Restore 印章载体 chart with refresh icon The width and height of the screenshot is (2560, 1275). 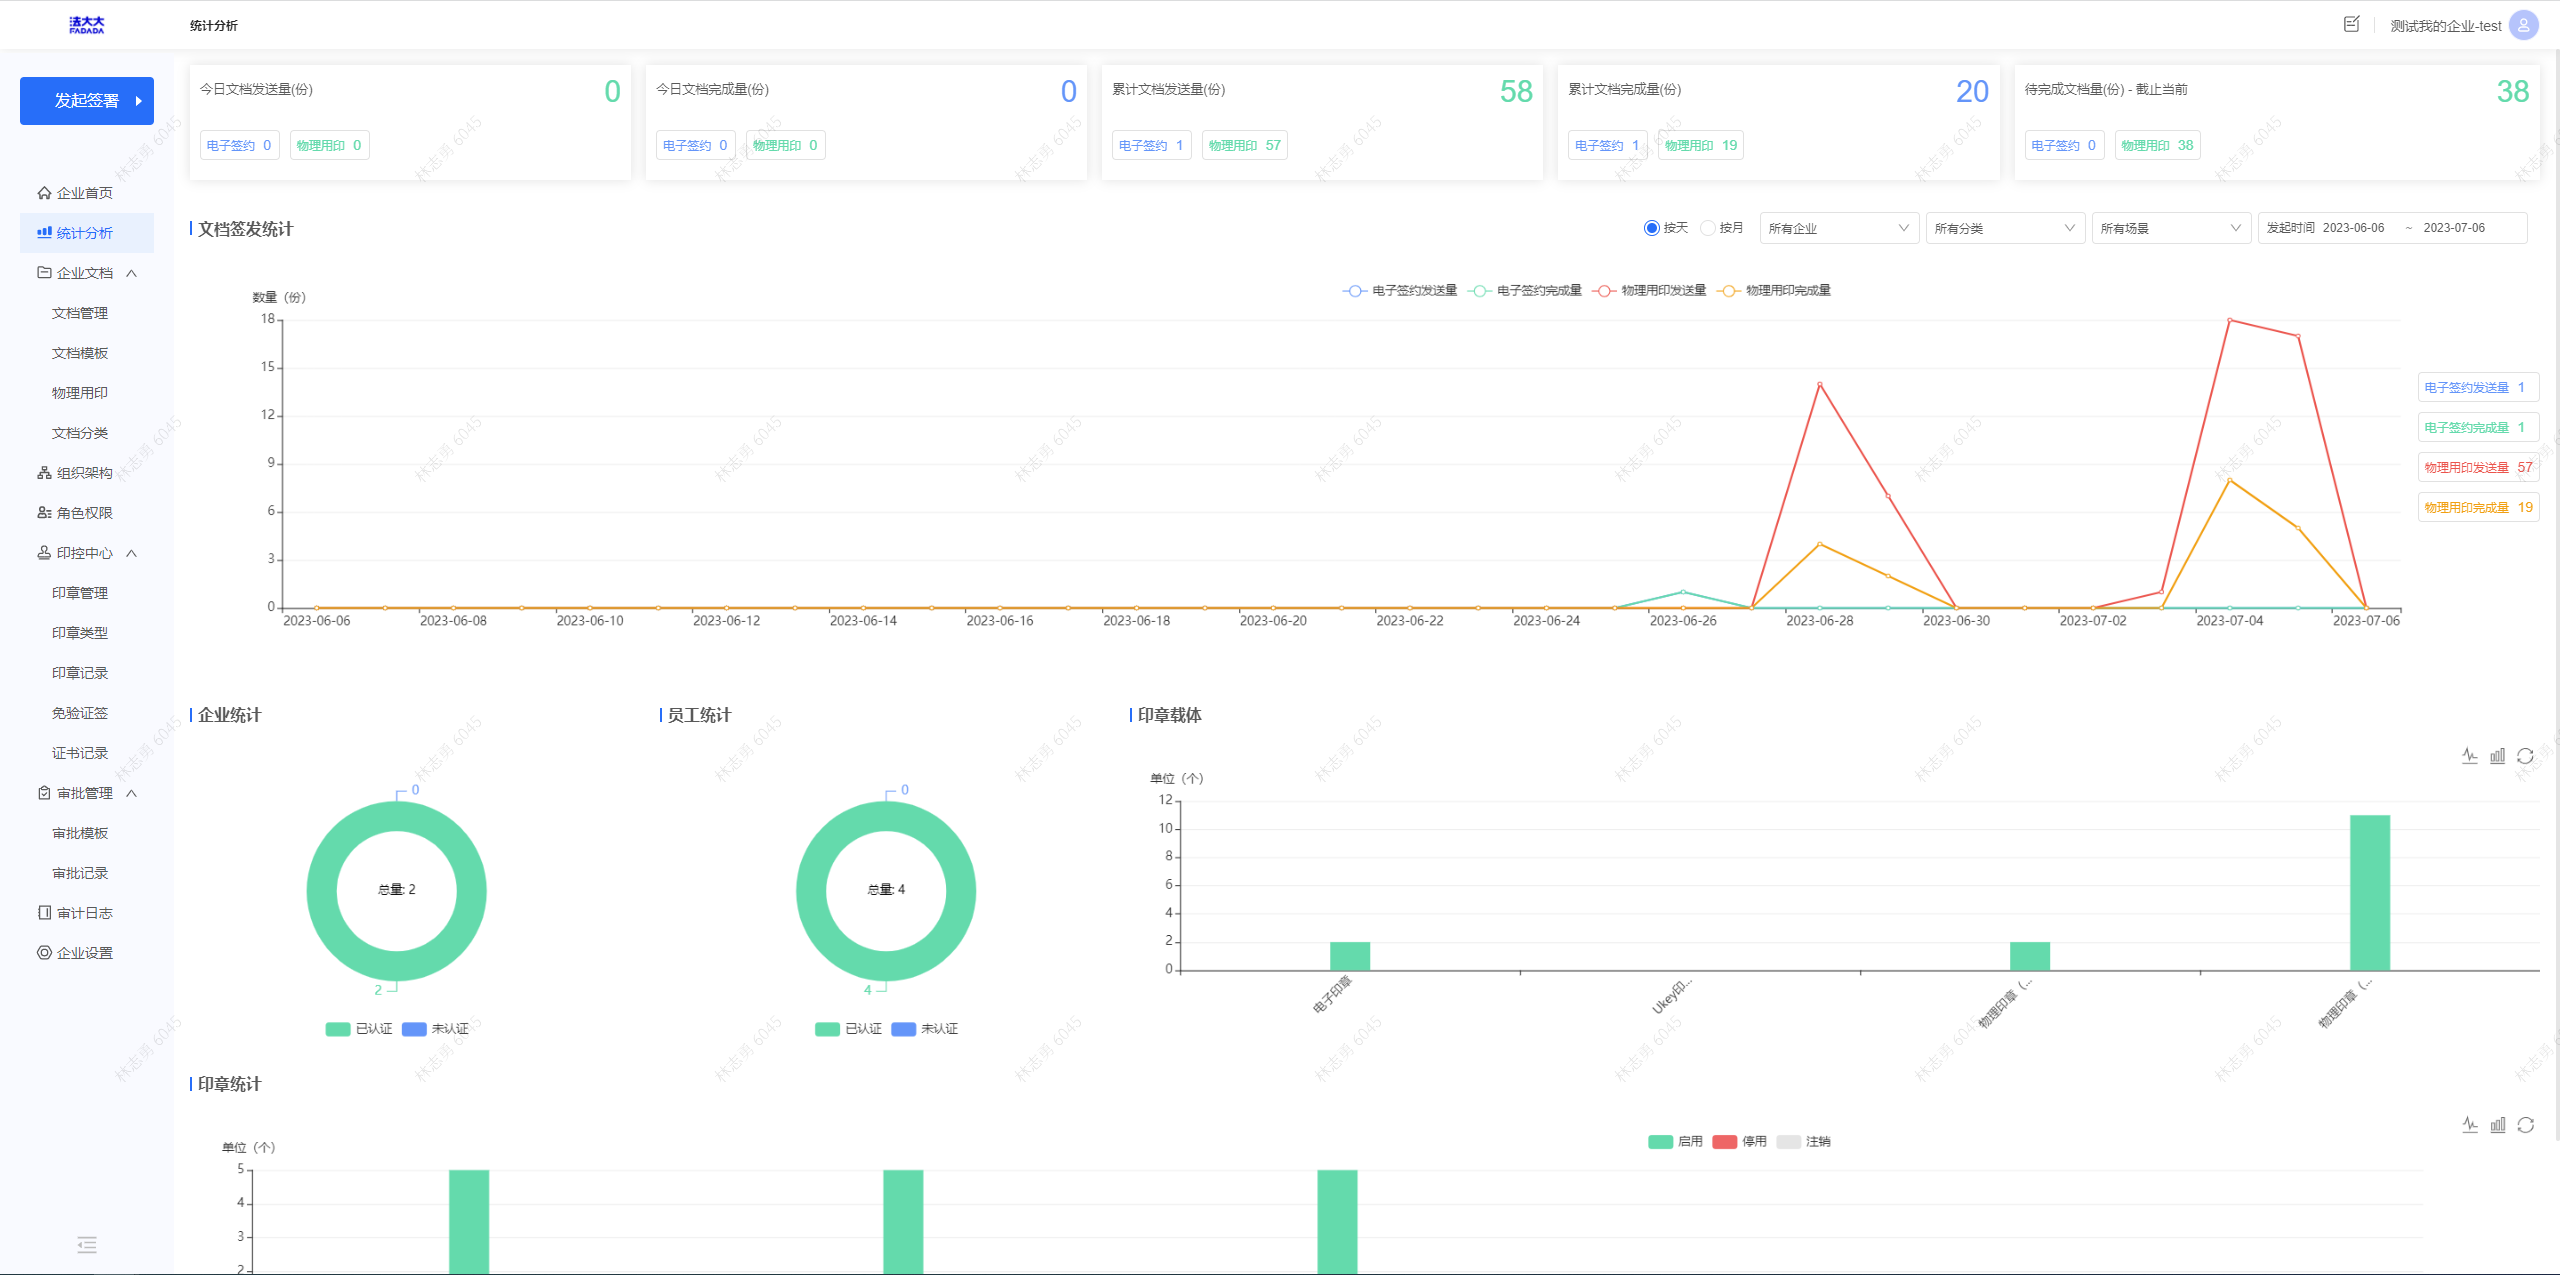coord(2526,756)
